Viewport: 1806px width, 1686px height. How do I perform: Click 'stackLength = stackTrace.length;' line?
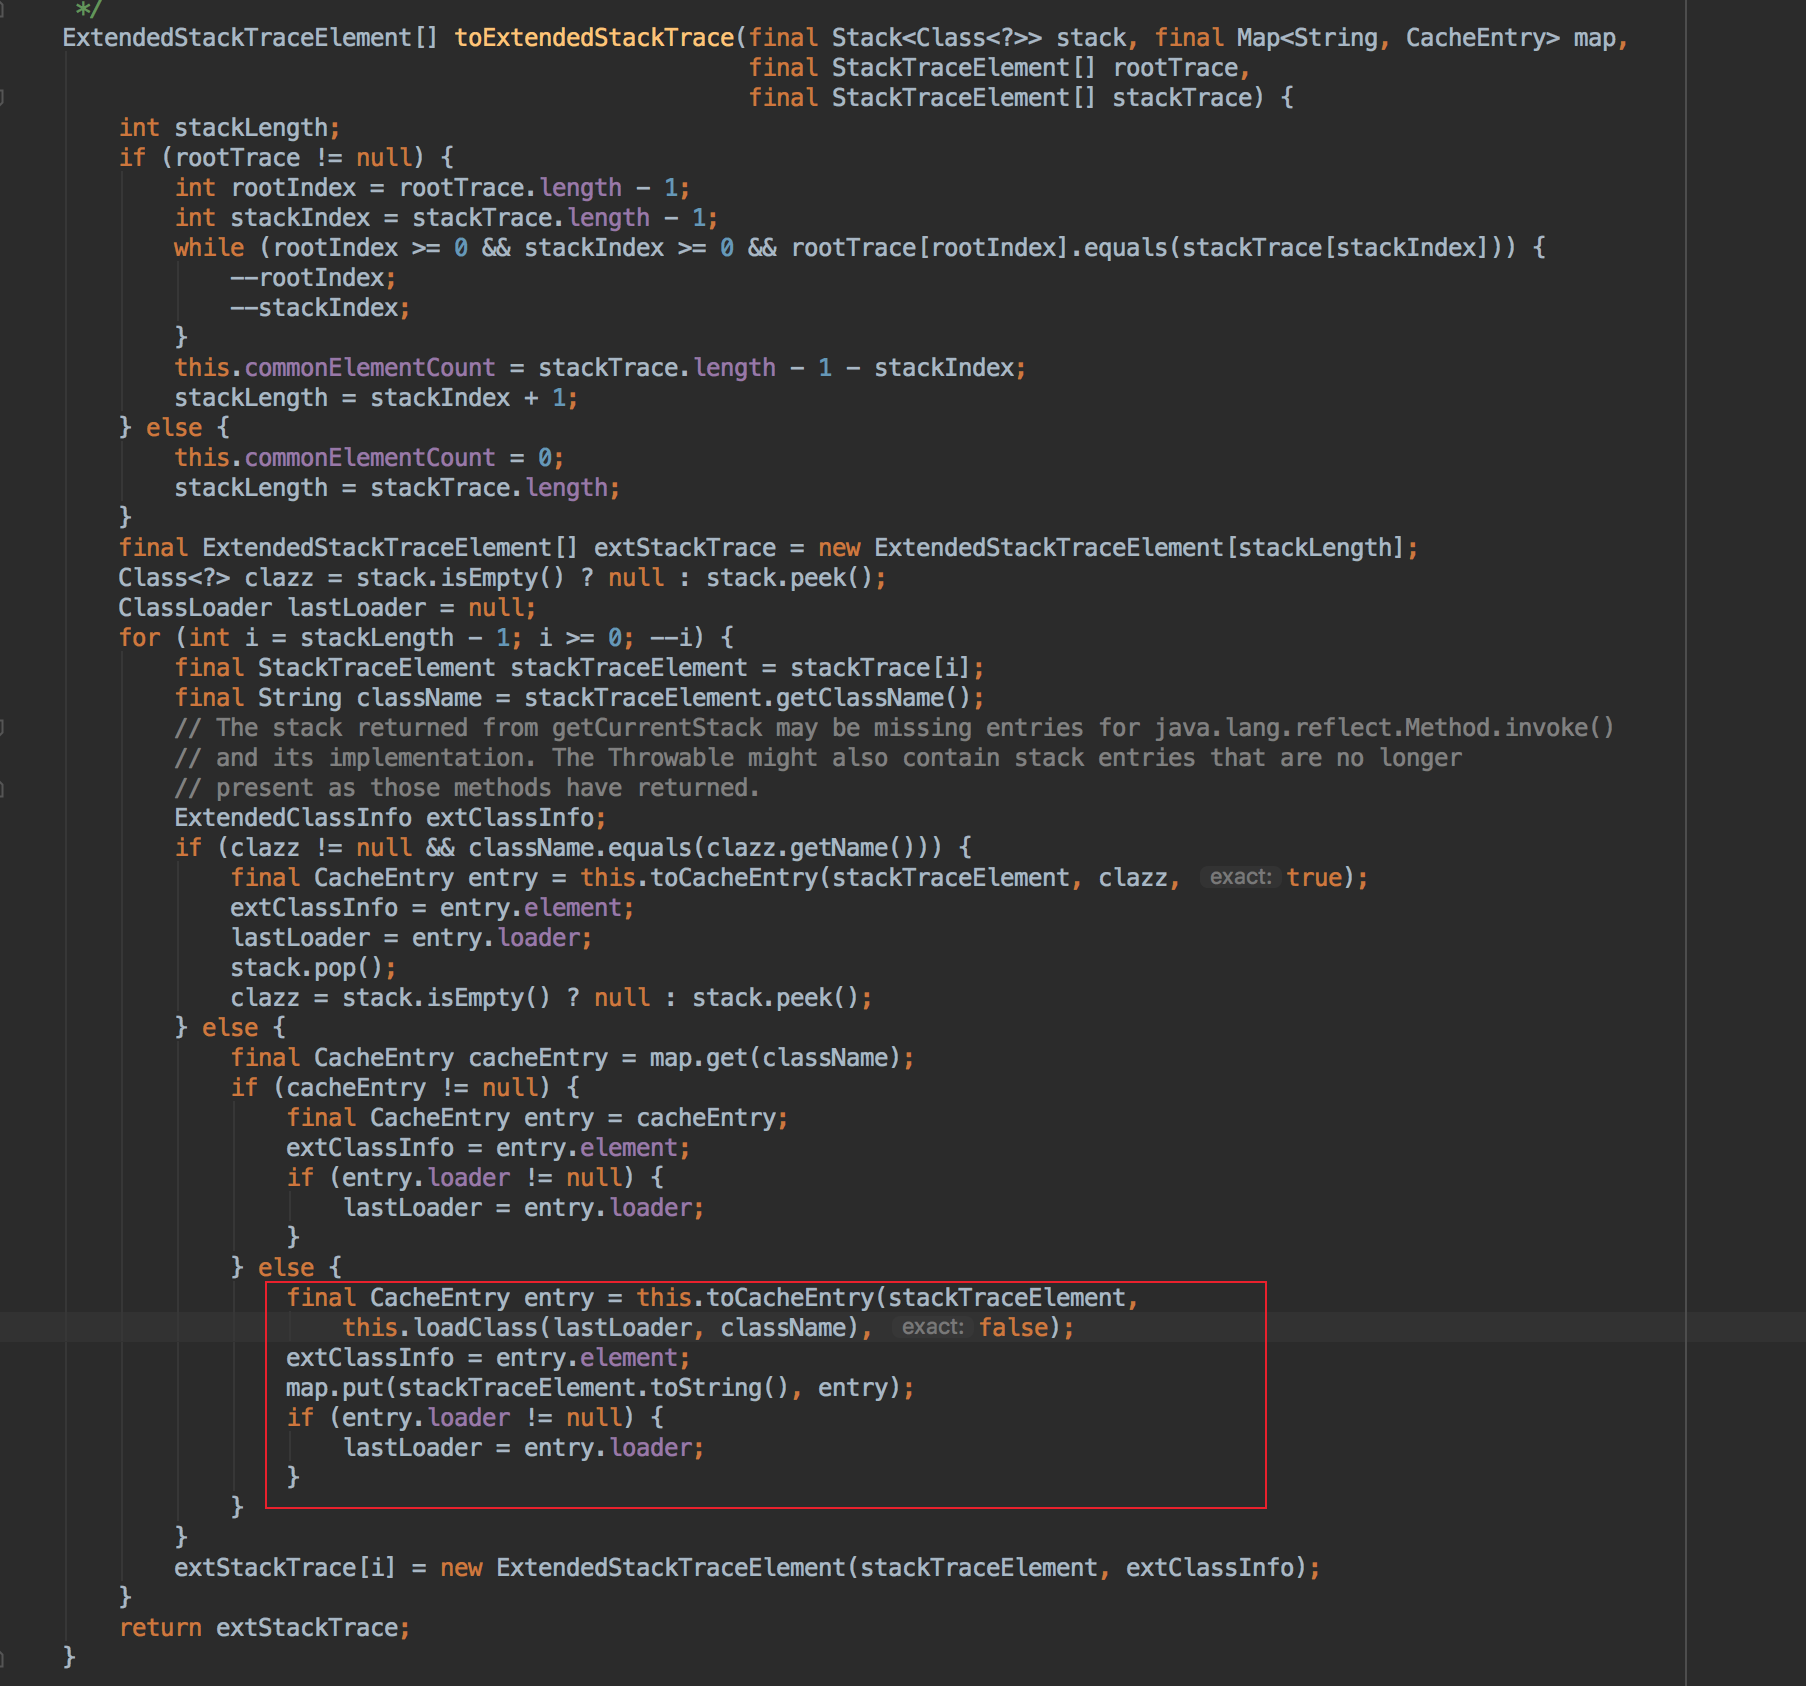pyautogui.click(x=397, y=488)
